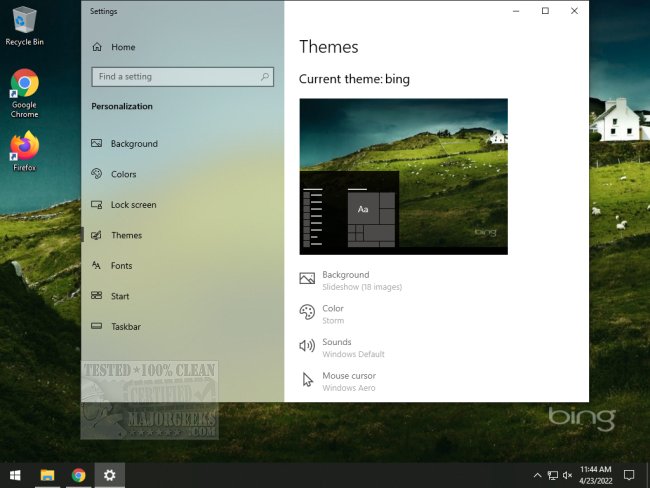
Task: Open Colors settings page
Action: click(182, 174)
